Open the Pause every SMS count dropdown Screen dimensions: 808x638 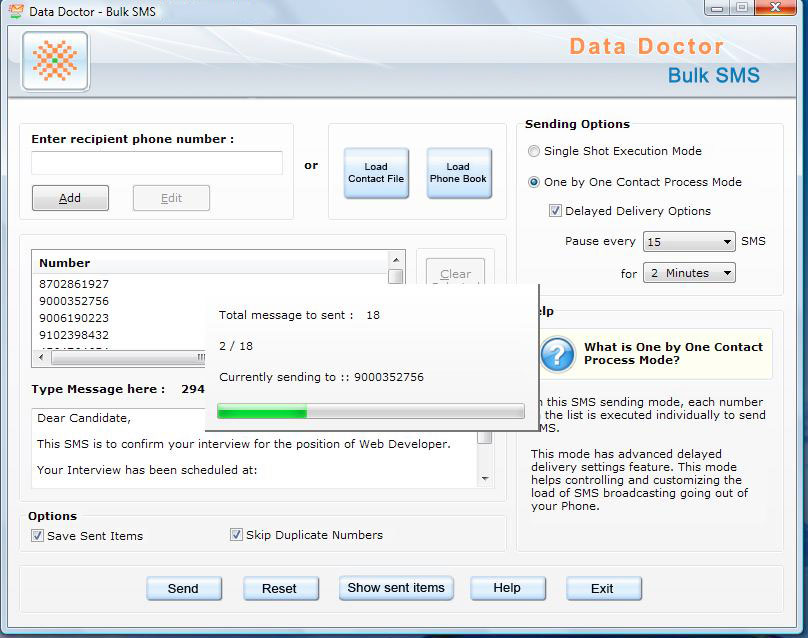point(689,241)
